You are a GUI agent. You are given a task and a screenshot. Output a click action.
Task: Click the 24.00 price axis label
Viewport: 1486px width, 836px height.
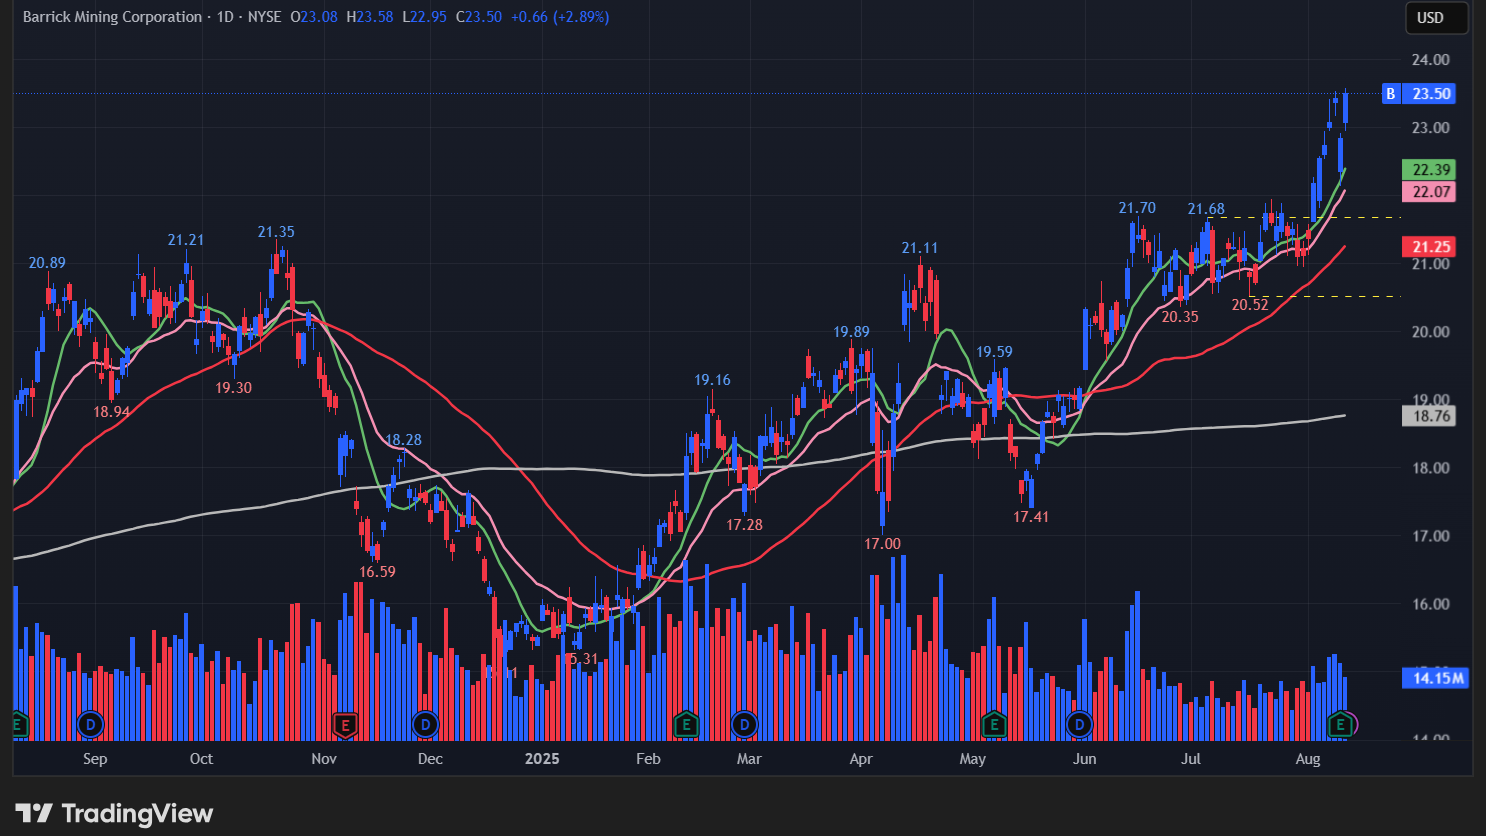(1431, 60)
